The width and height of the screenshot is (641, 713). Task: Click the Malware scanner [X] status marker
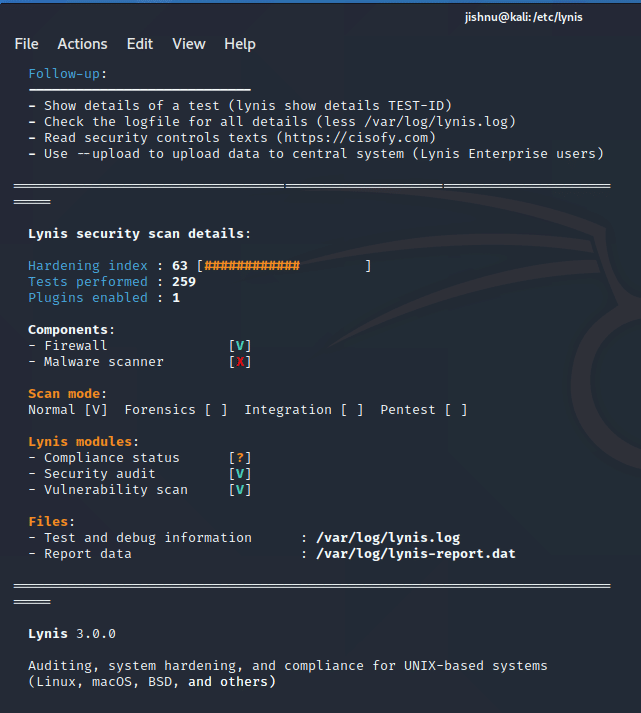tap(240, 362)
